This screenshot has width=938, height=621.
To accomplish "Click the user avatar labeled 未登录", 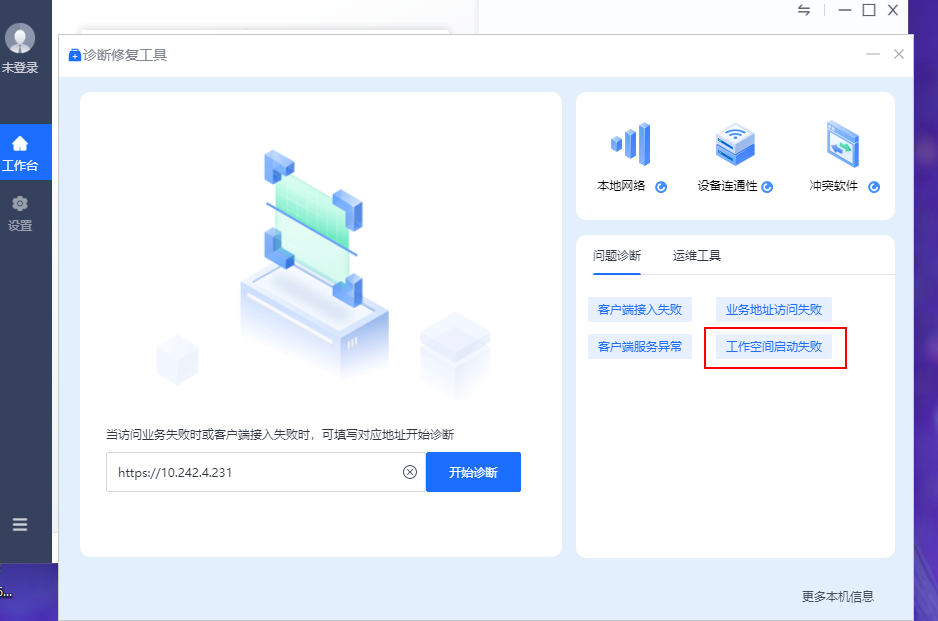I will pos(20,39).
